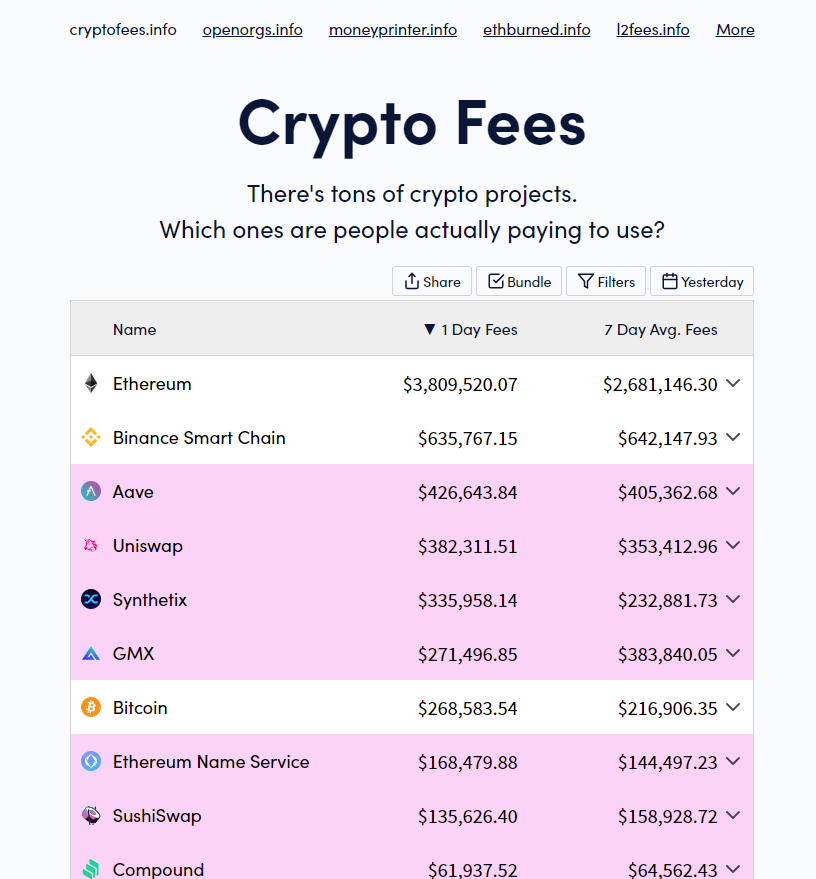This screenshot has height=879, width=816.
Task: Click the Uniswap unicorn logo icon
Action: (x=91, y=545)
